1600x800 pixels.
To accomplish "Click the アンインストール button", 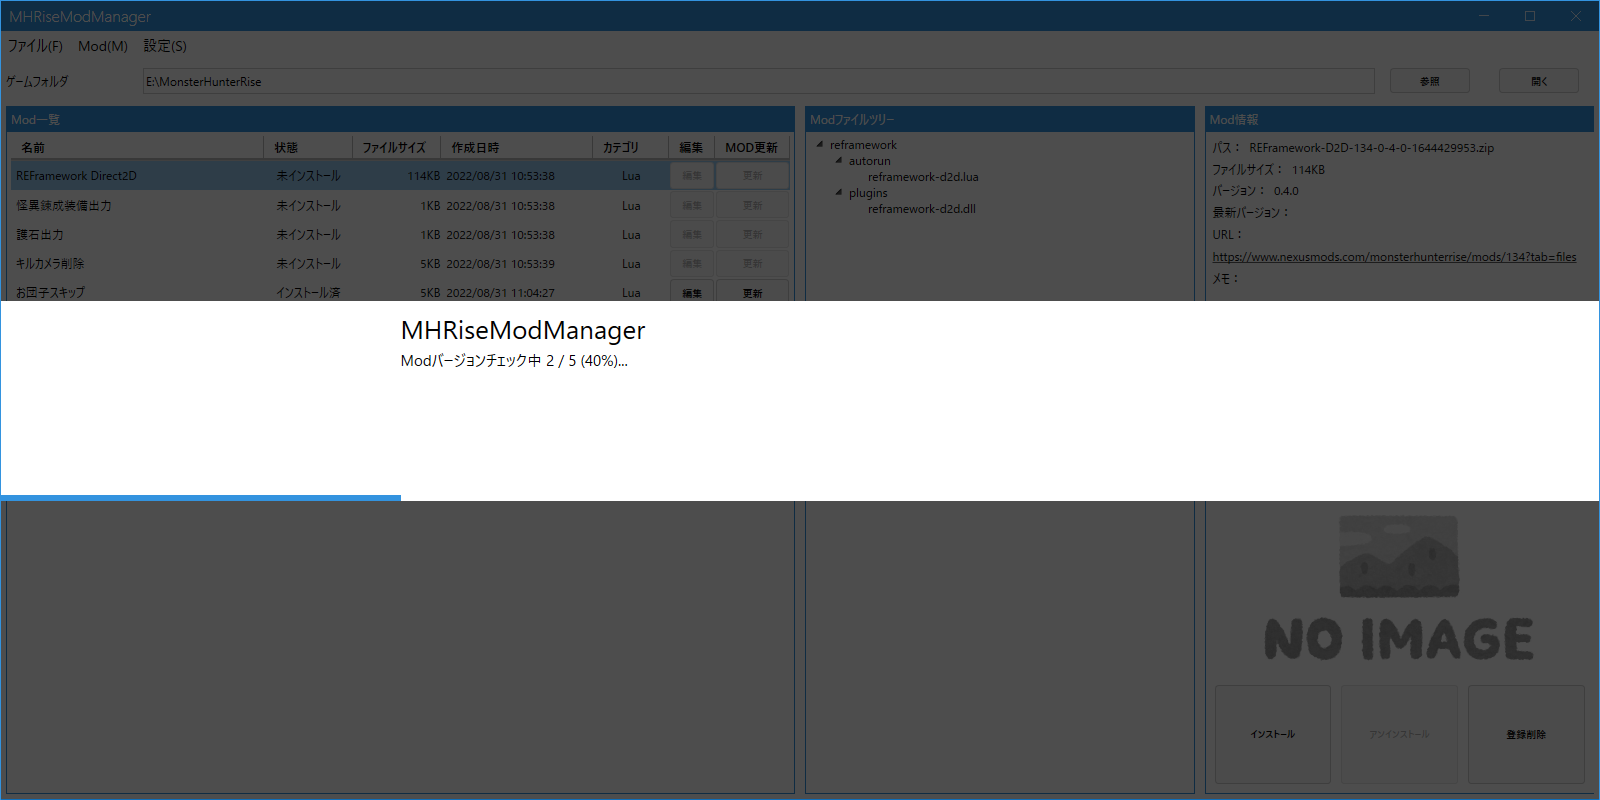I will tap(1399, 734).
